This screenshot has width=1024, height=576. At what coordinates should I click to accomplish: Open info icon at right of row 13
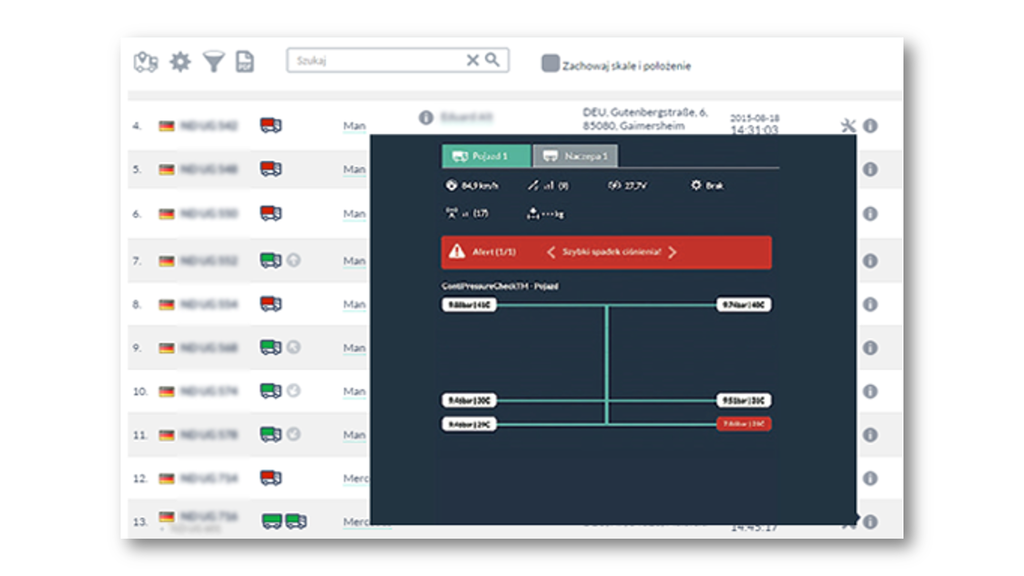pos(870,522)
